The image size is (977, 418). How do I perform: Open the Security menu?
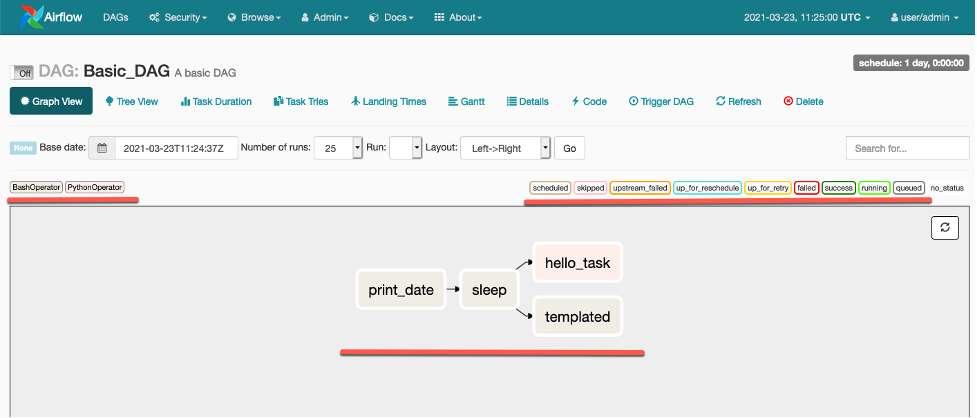(x=178, y=18)
